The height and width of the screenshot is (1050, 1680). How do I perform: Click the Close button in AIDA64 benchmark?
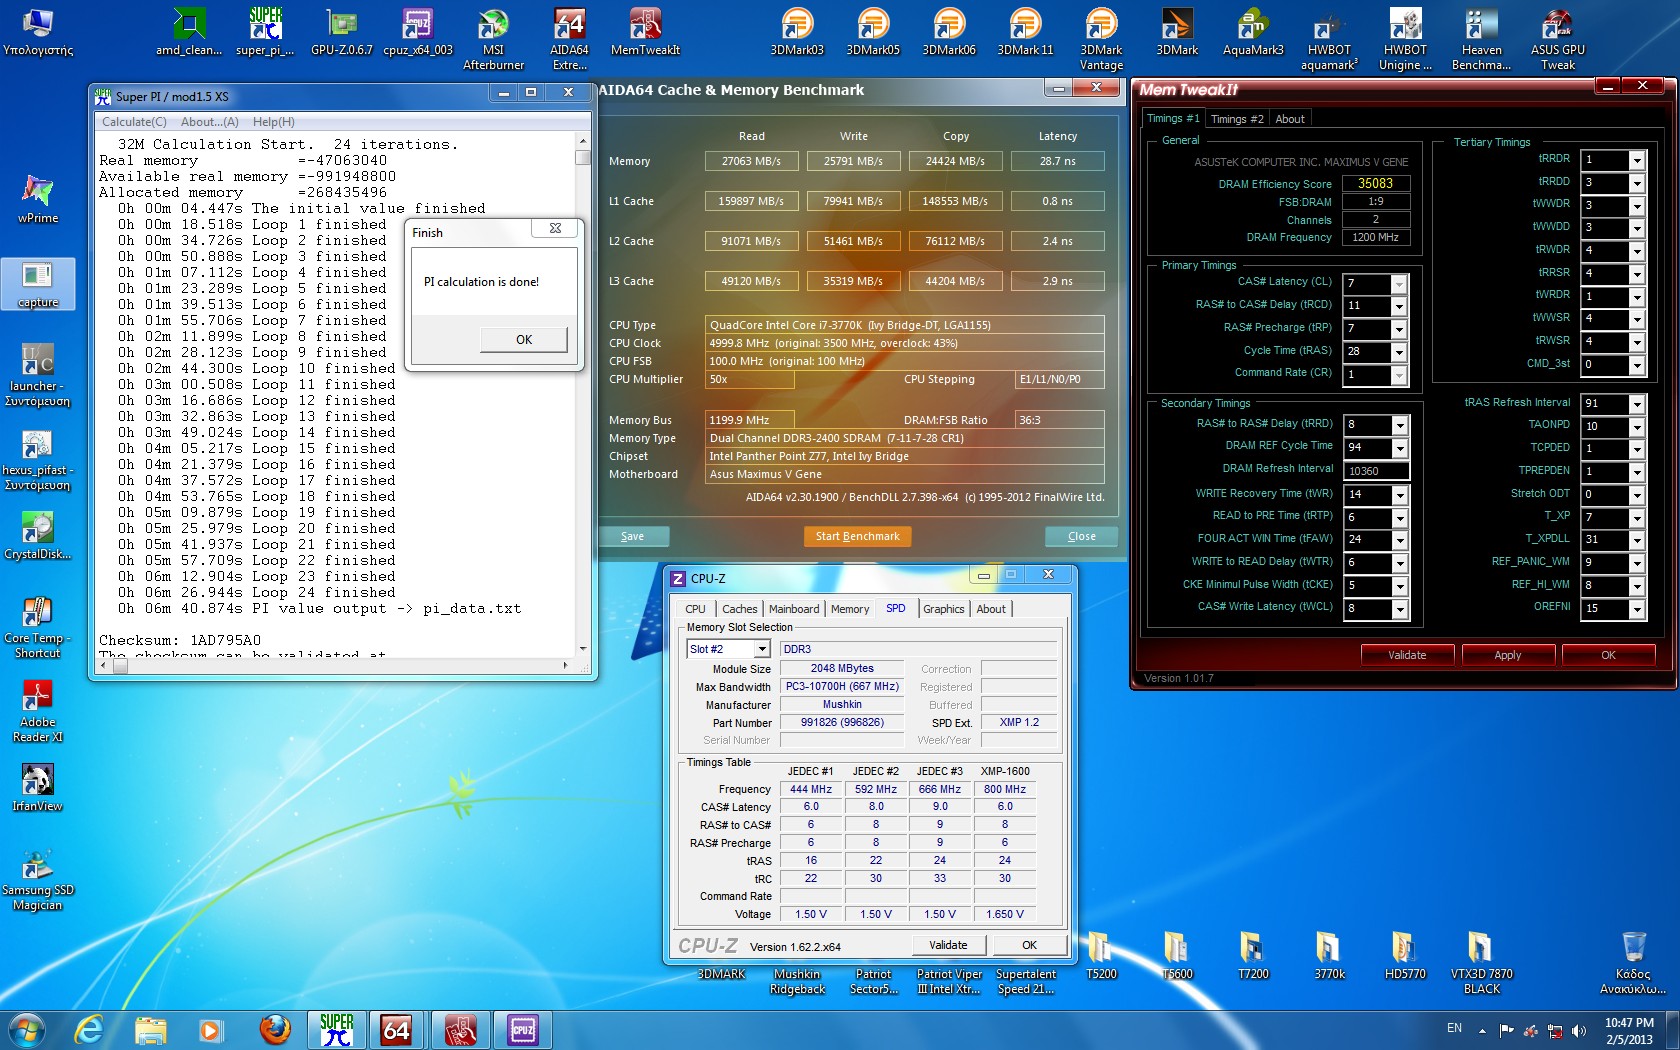coord(1081,536)
